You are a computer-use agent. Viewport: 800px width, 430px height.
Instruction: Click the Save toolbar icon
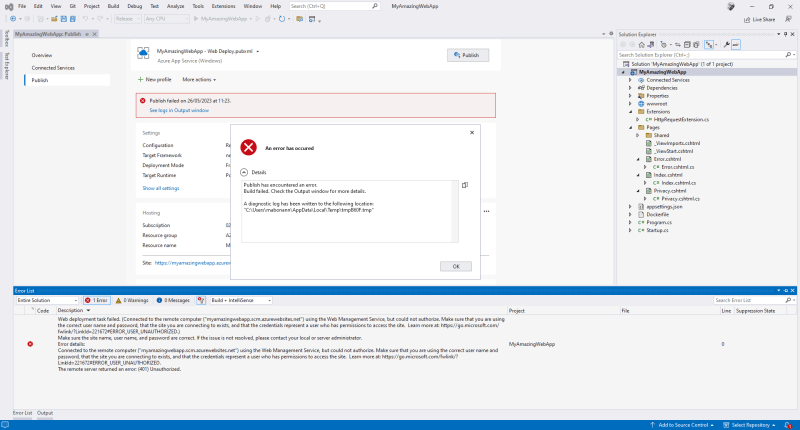tap(64, 19)
